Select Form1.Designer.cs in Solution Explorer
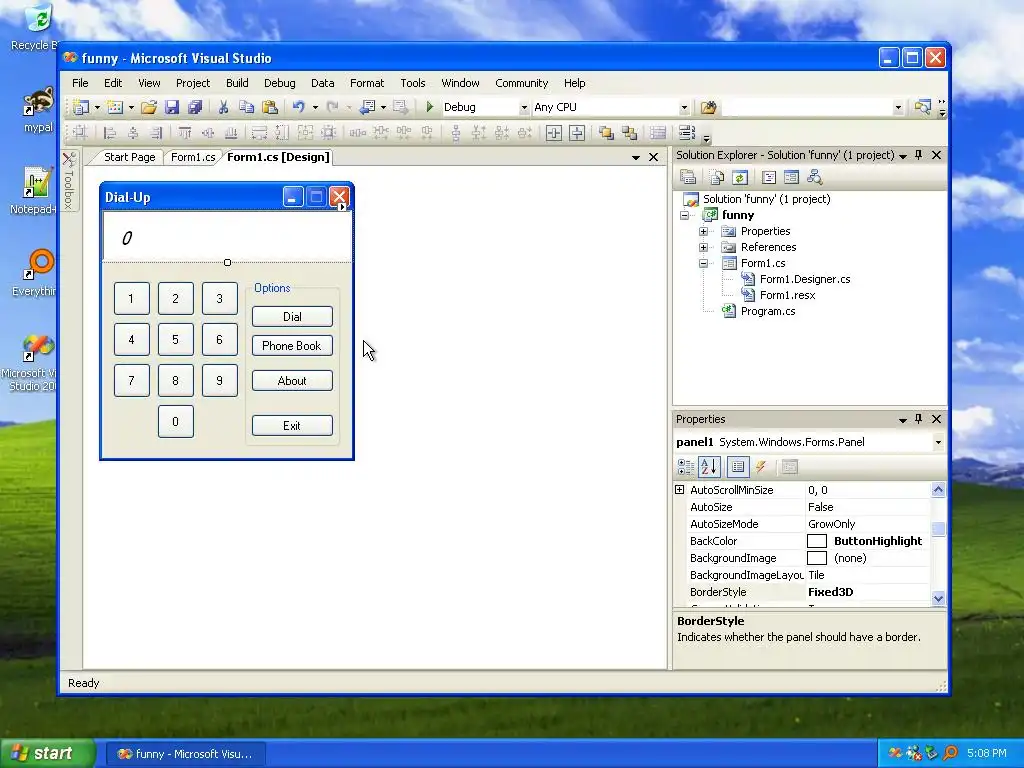Image resolution: width=1024 pixels, height=768 pixels. 805,279
